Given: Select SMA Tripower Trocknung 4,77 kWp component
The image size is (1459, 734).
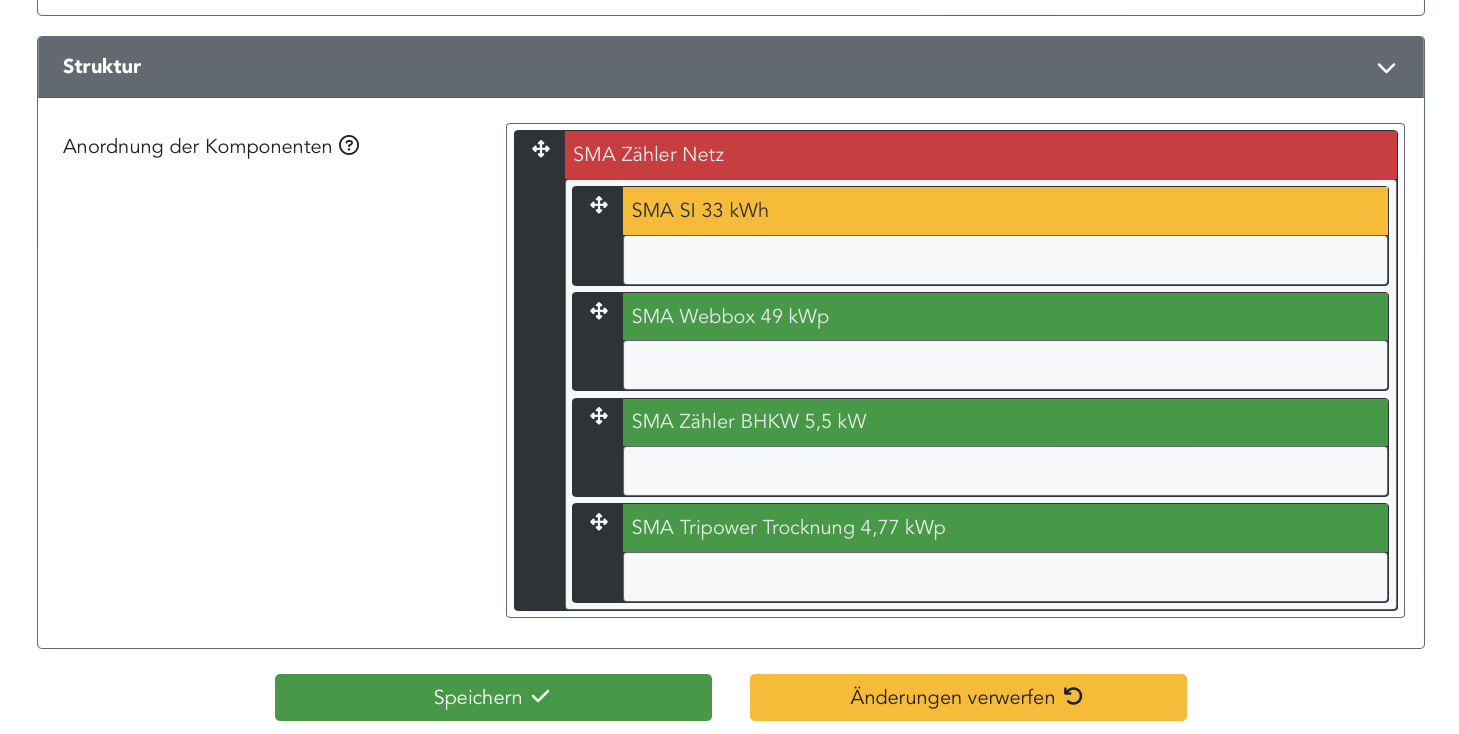Looking at the screenshot, I should tap(1005, 528).
